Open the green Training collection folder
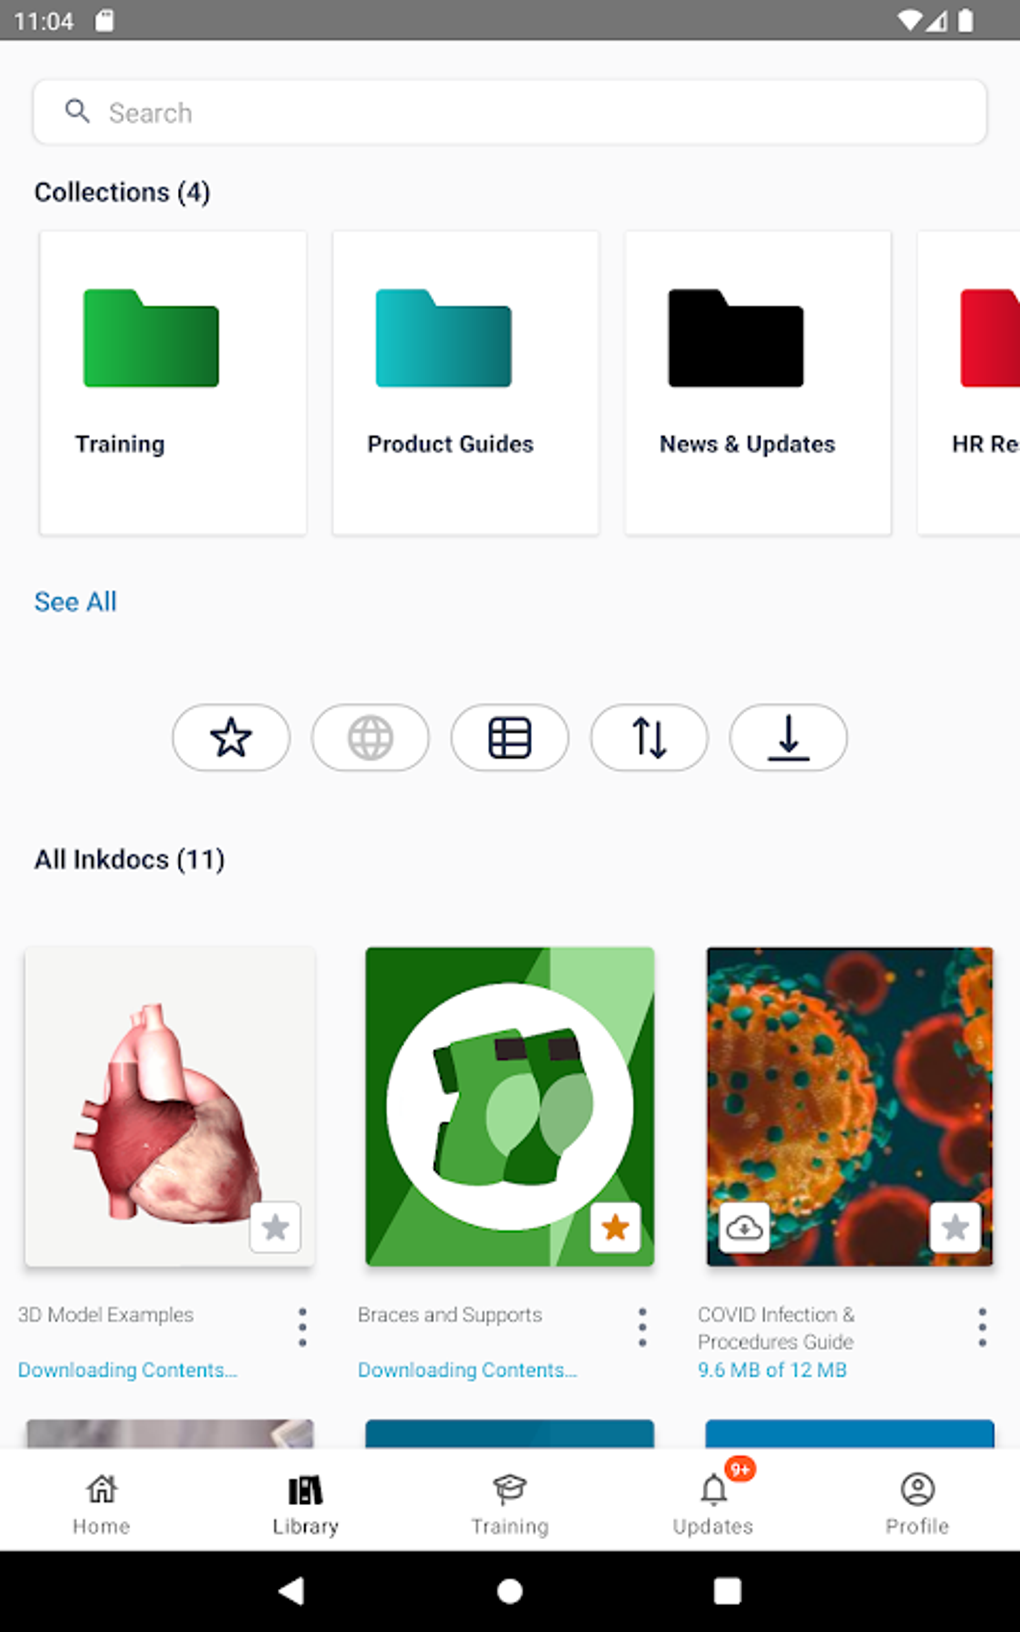Image resolution: width=1020 pixels, height=1632 pixels. [173, 382]
